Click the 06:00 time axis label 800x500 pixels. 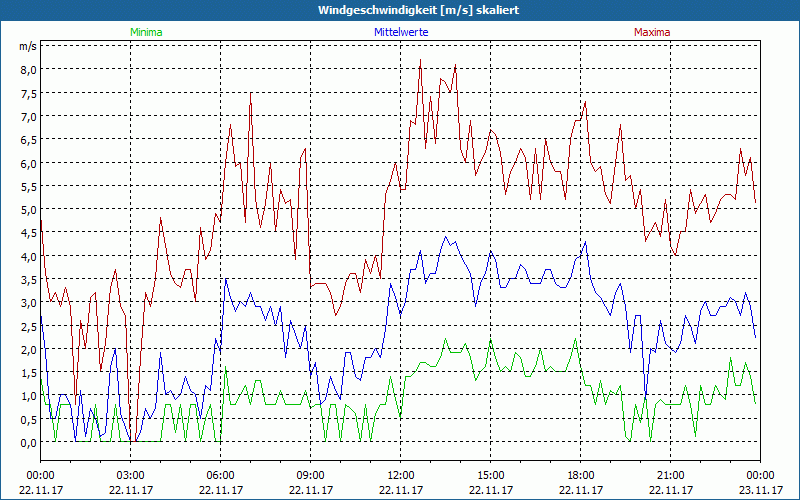click(220, 476)
